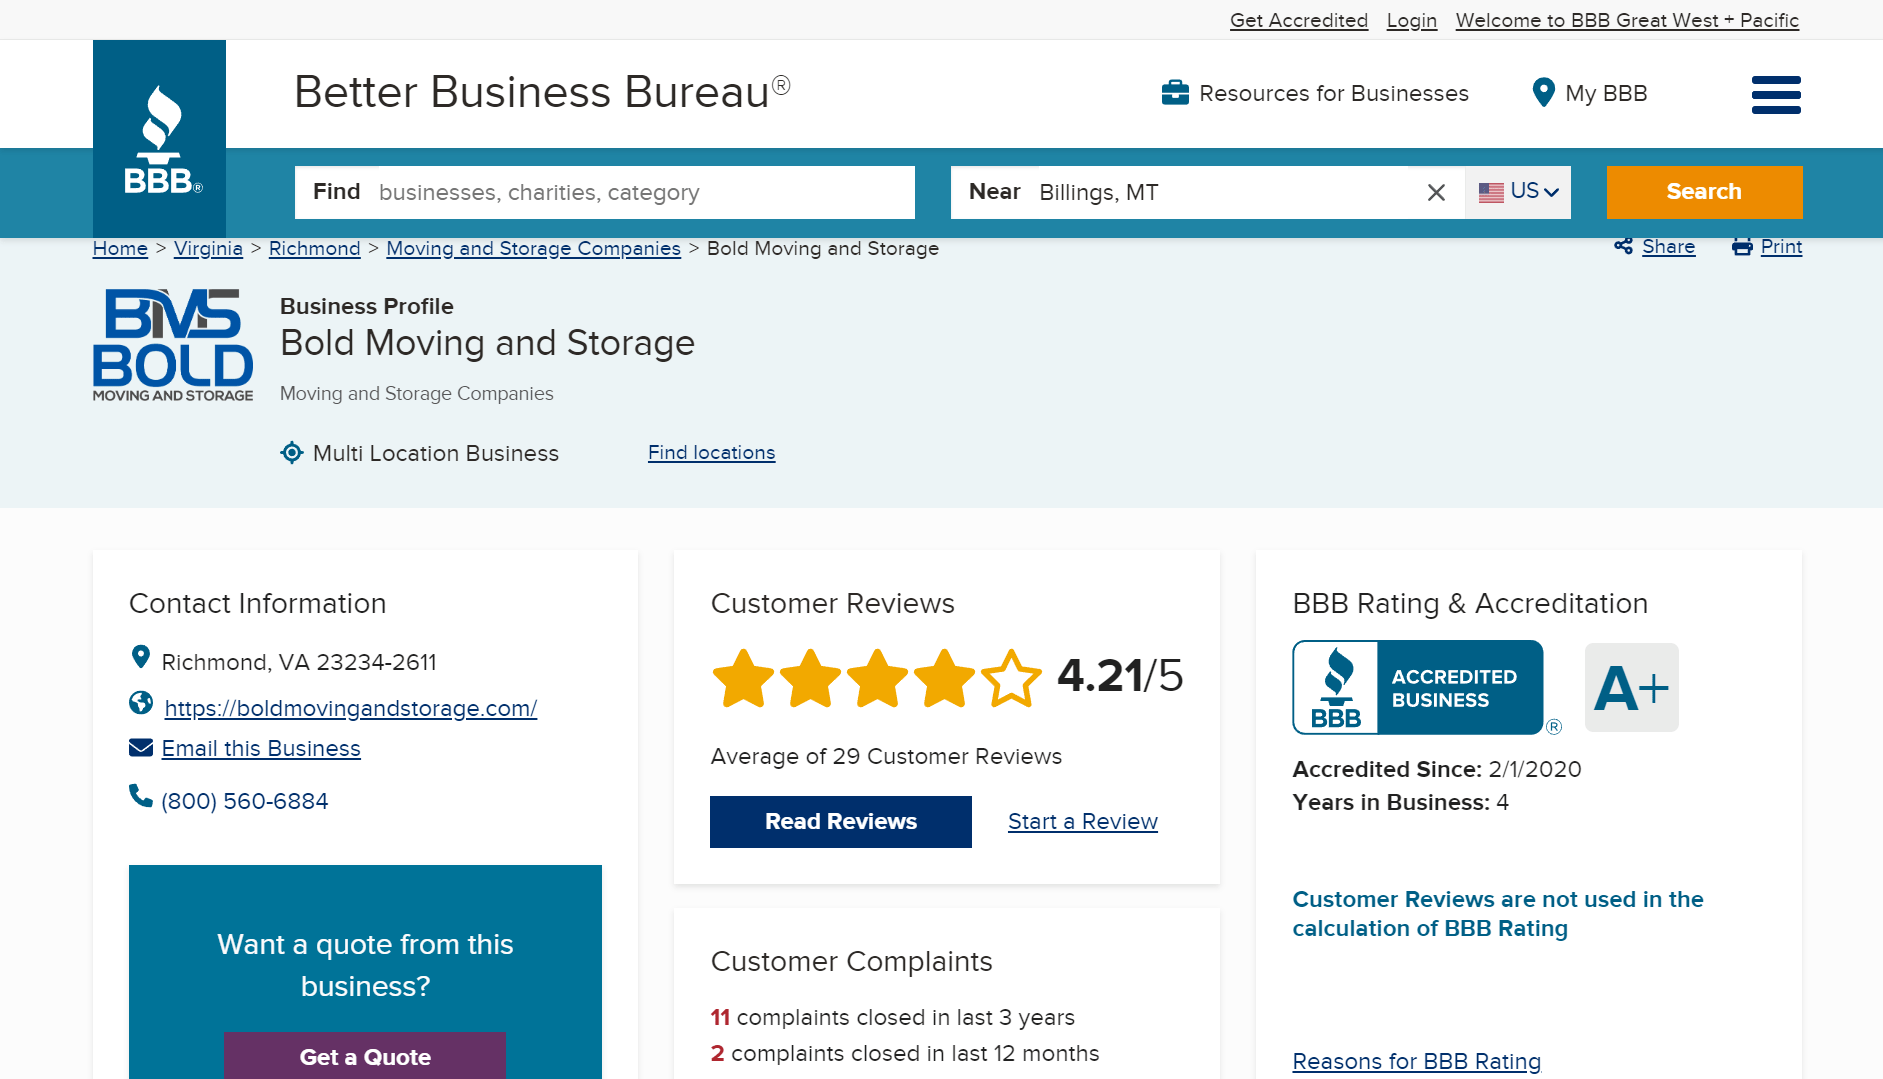This screenshot has height=1079, width=1883.
Task: Click Customer Reviews are not used notice
Action: [1498, 914]
